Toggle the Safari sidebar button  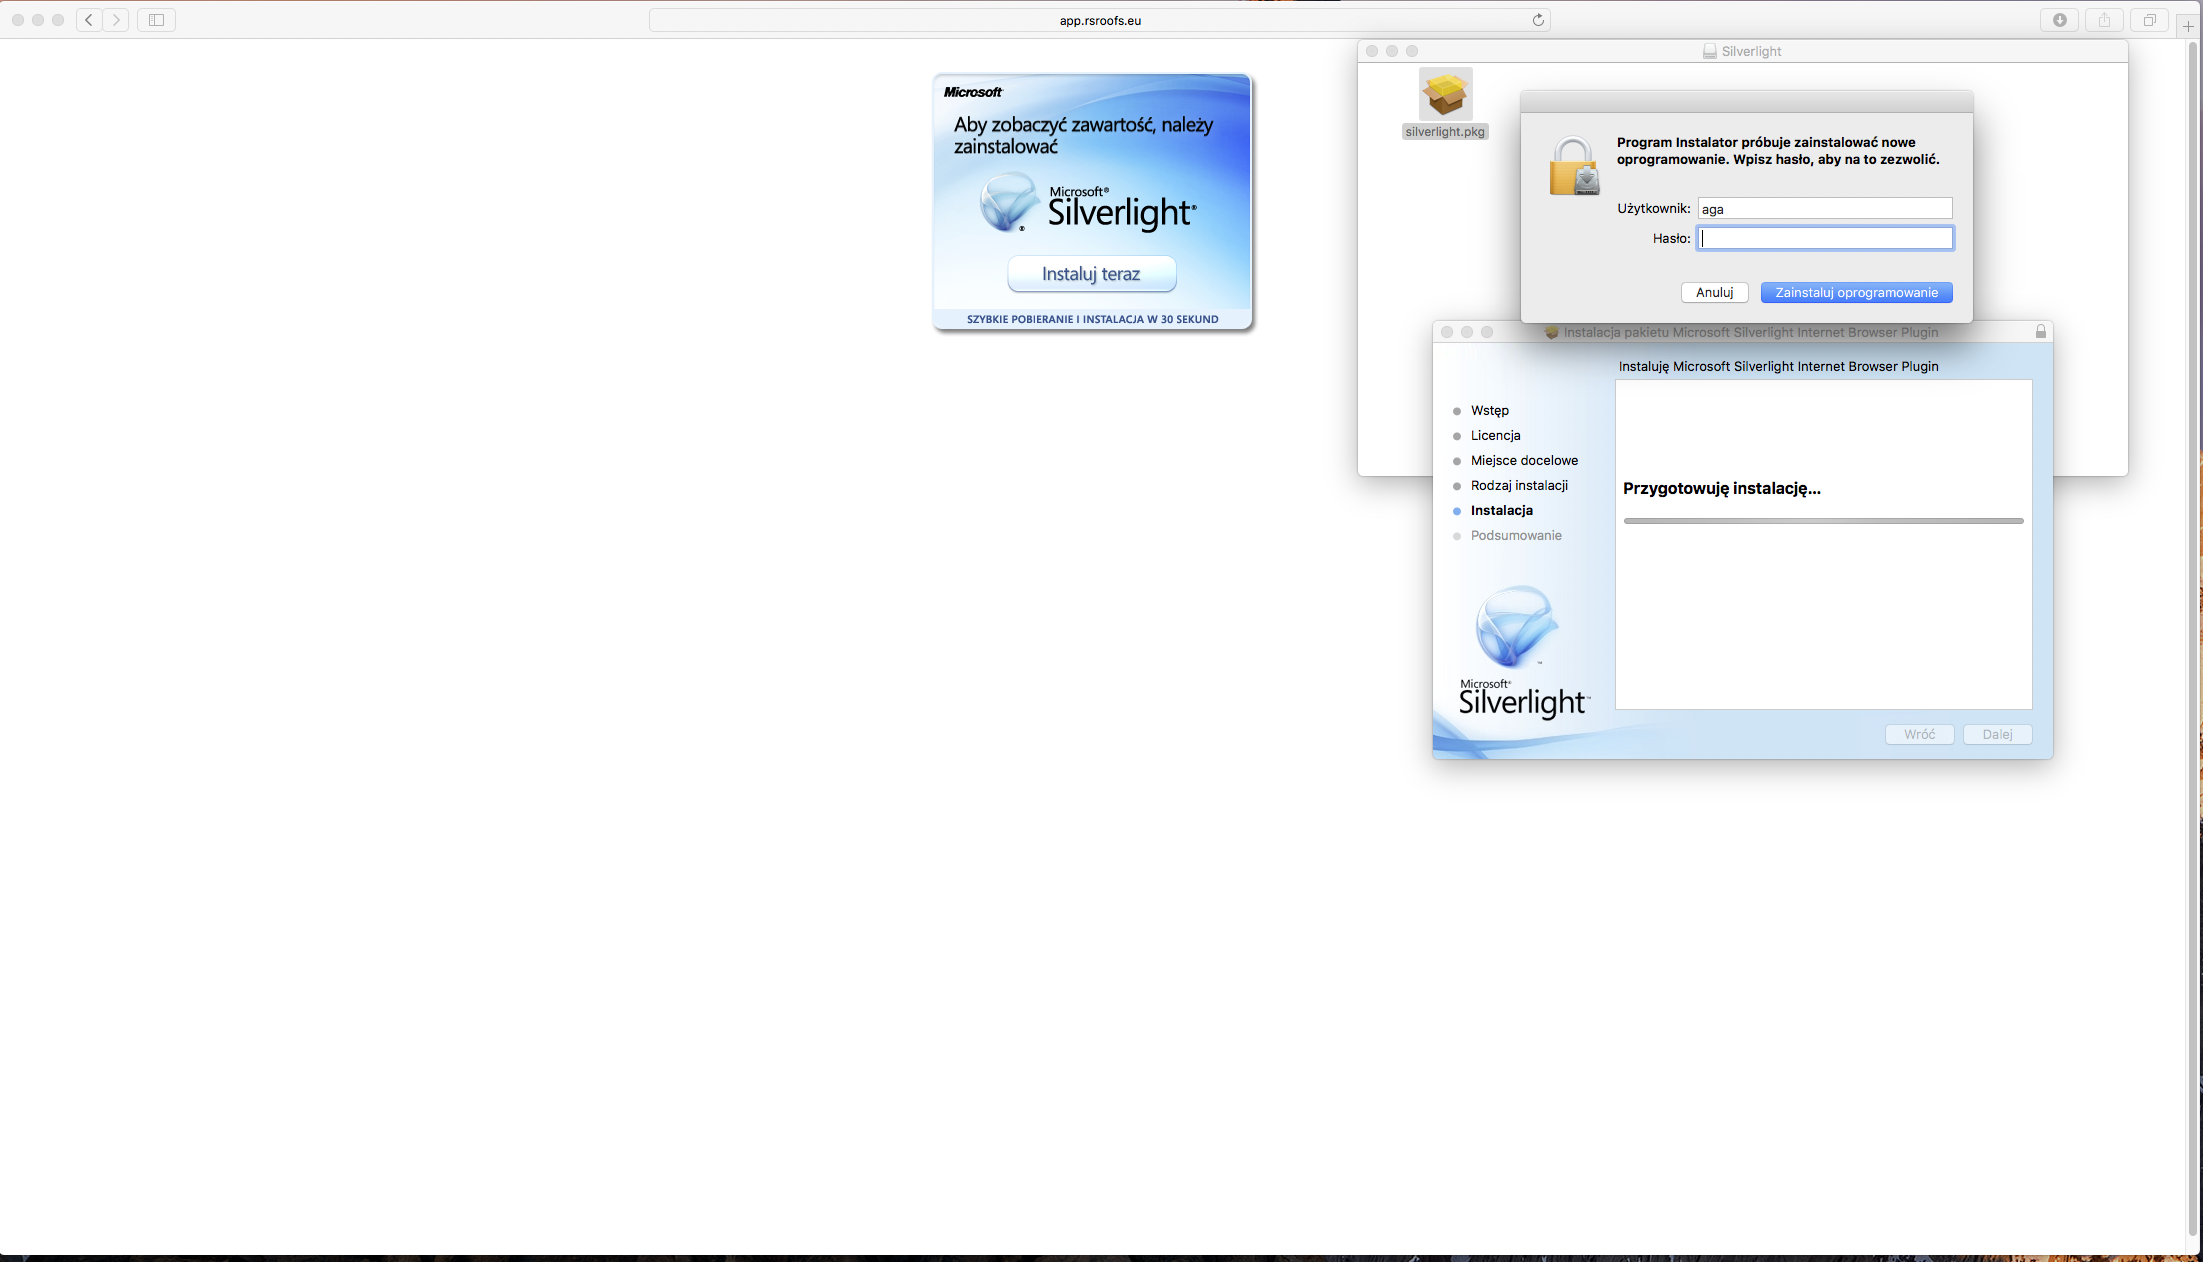156,20
